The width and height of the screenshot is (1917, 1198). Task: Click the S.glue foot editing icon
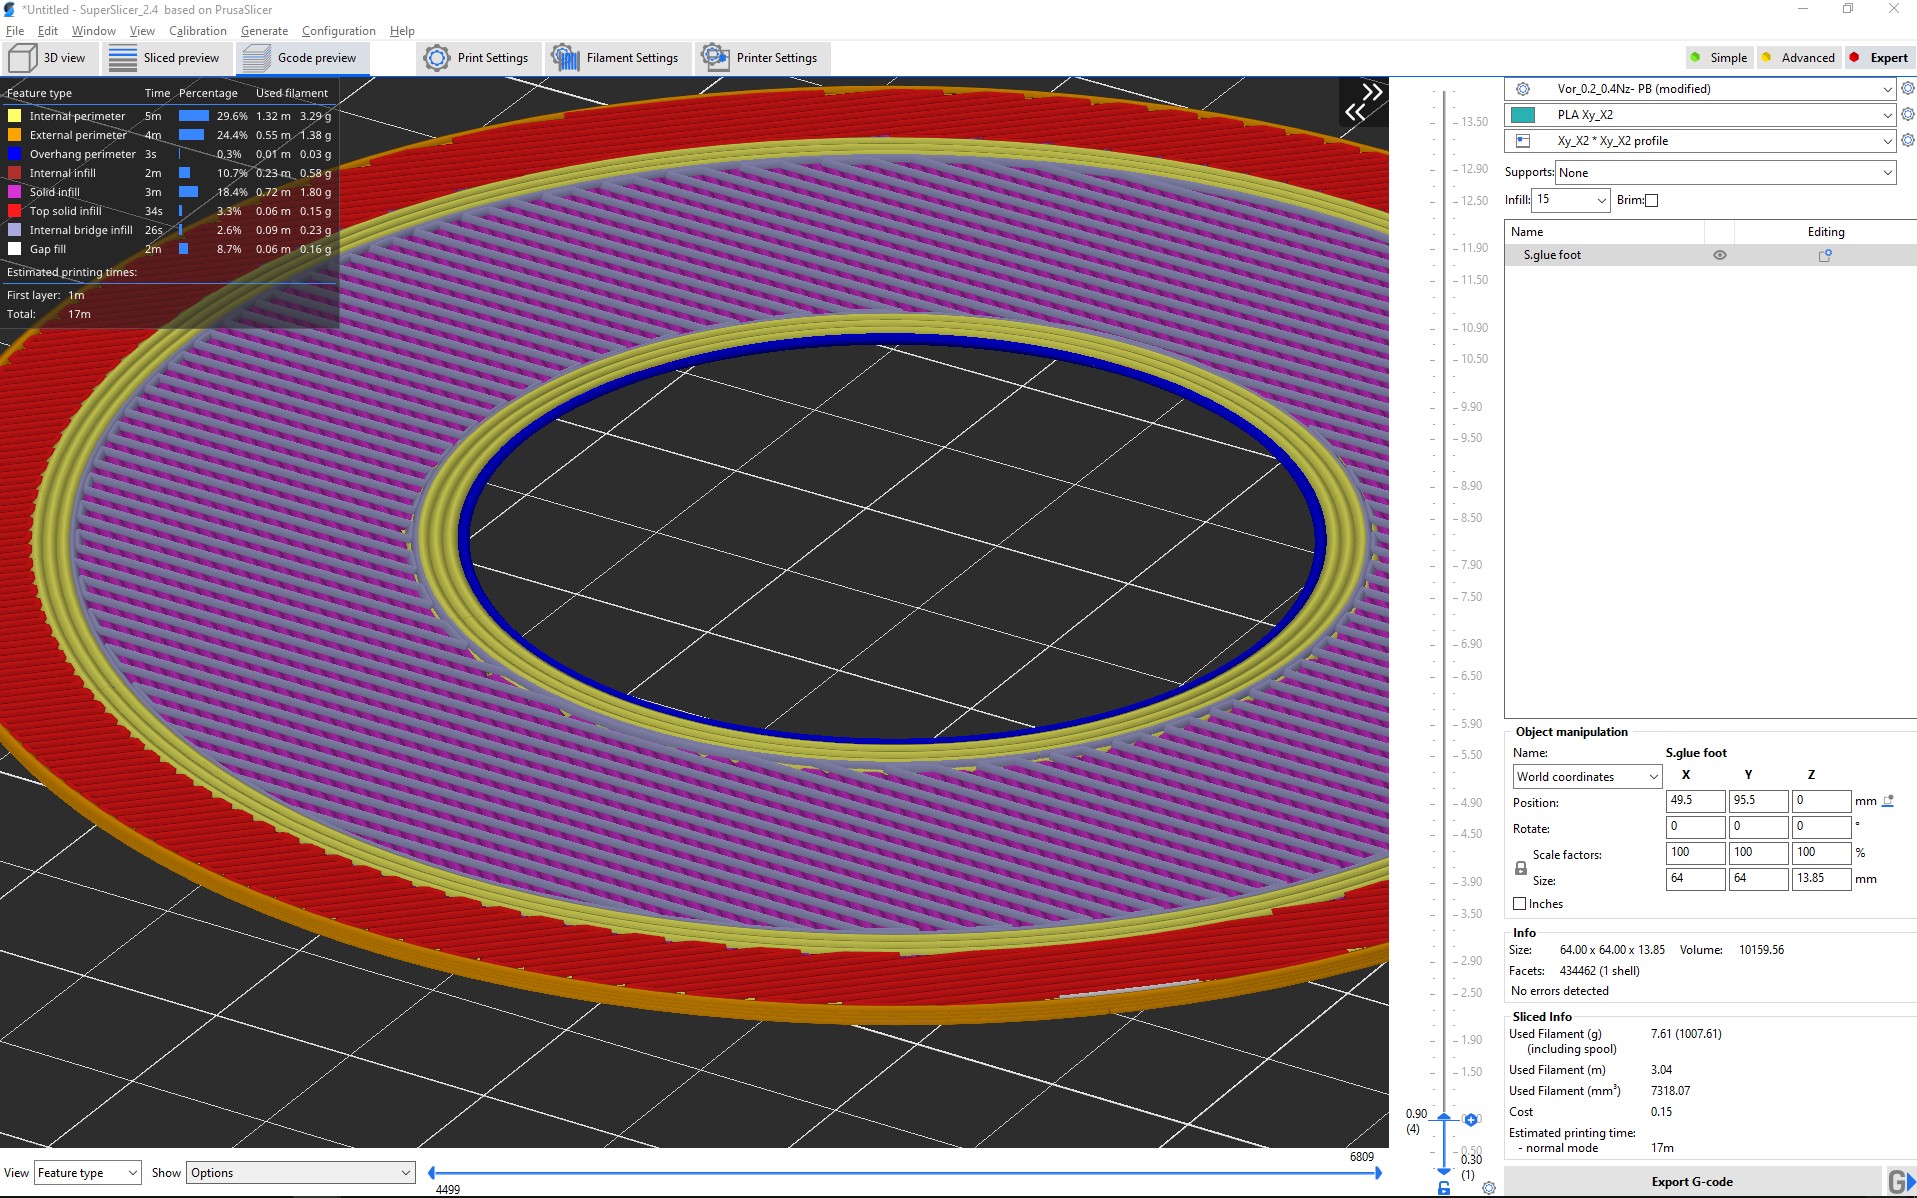click(1825, 255)
